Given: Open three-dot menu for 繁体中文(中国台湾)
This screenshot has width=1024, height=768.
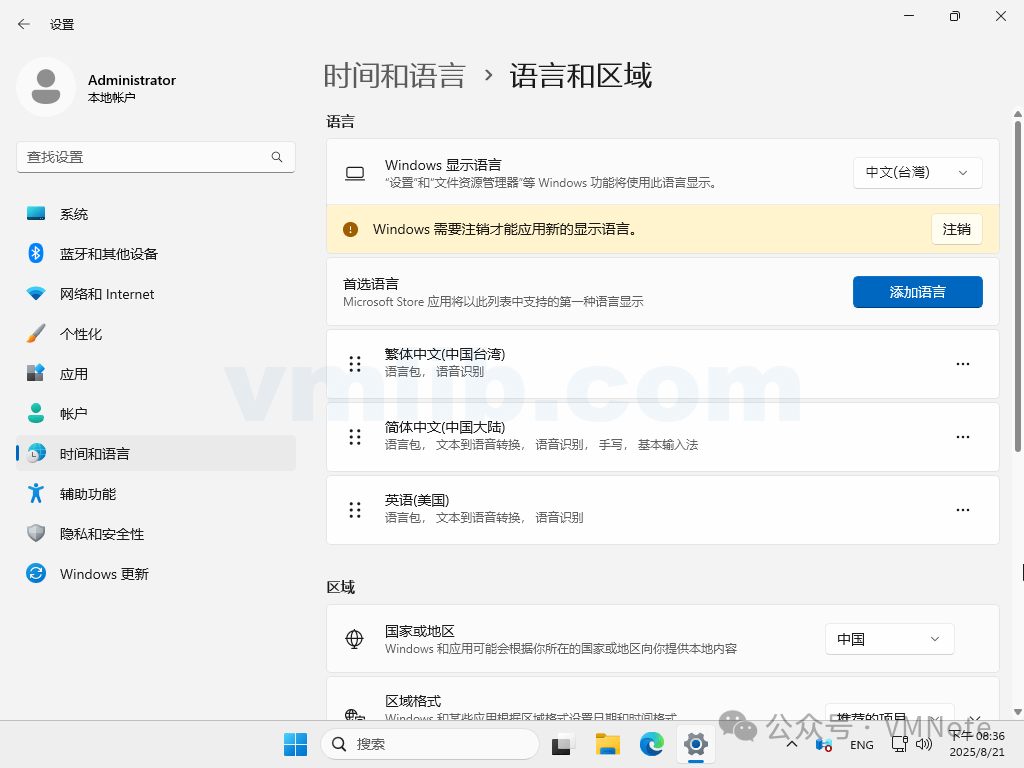Looking at the screenshot, I should [962, 364].
